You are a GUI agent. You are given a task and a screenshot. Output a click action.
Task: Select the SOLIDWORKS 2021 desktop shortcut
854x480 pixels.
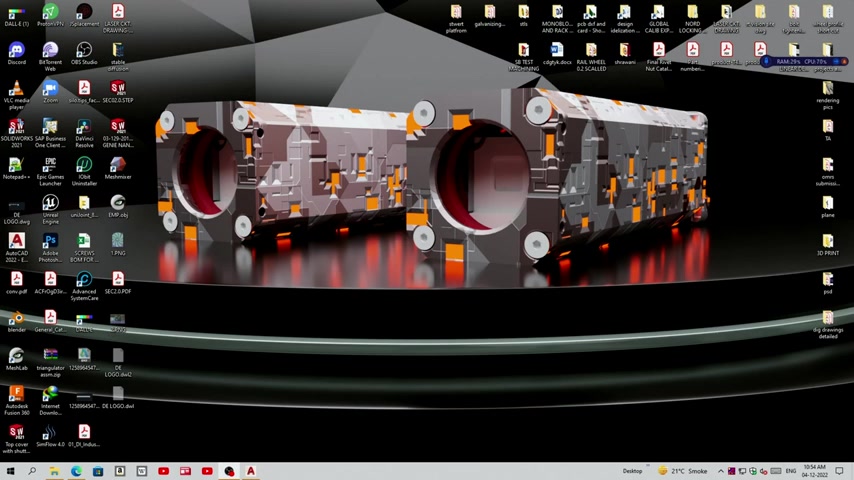pyautogui.click(x=16, y=128)
